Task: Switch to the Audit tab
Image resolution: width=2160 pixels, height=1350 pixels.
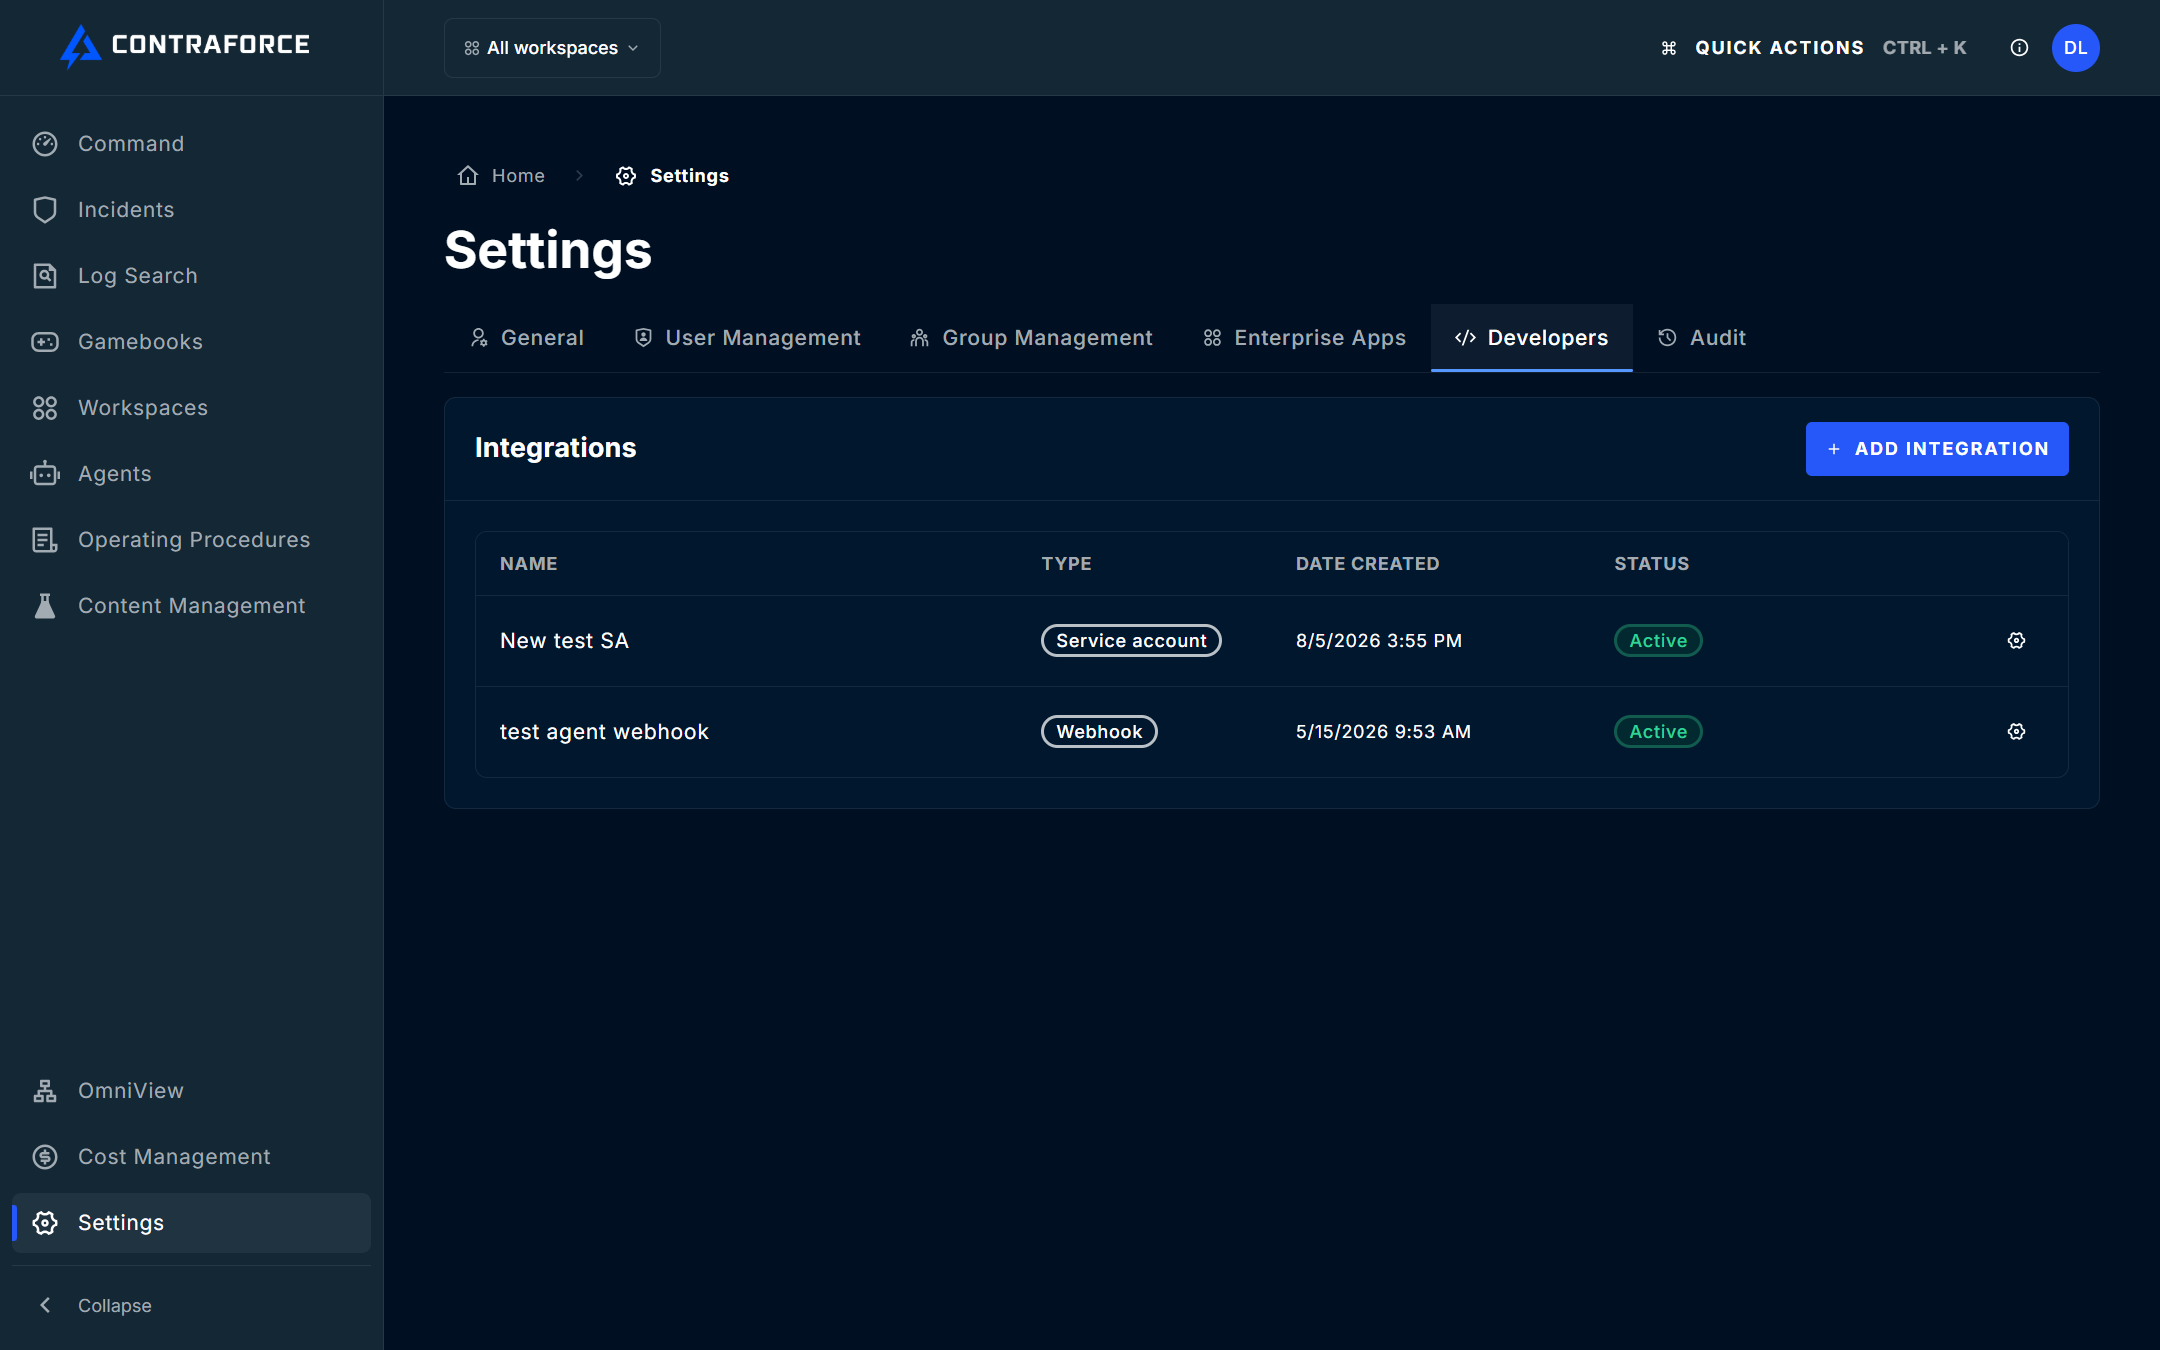Action: pos(1702,338)
